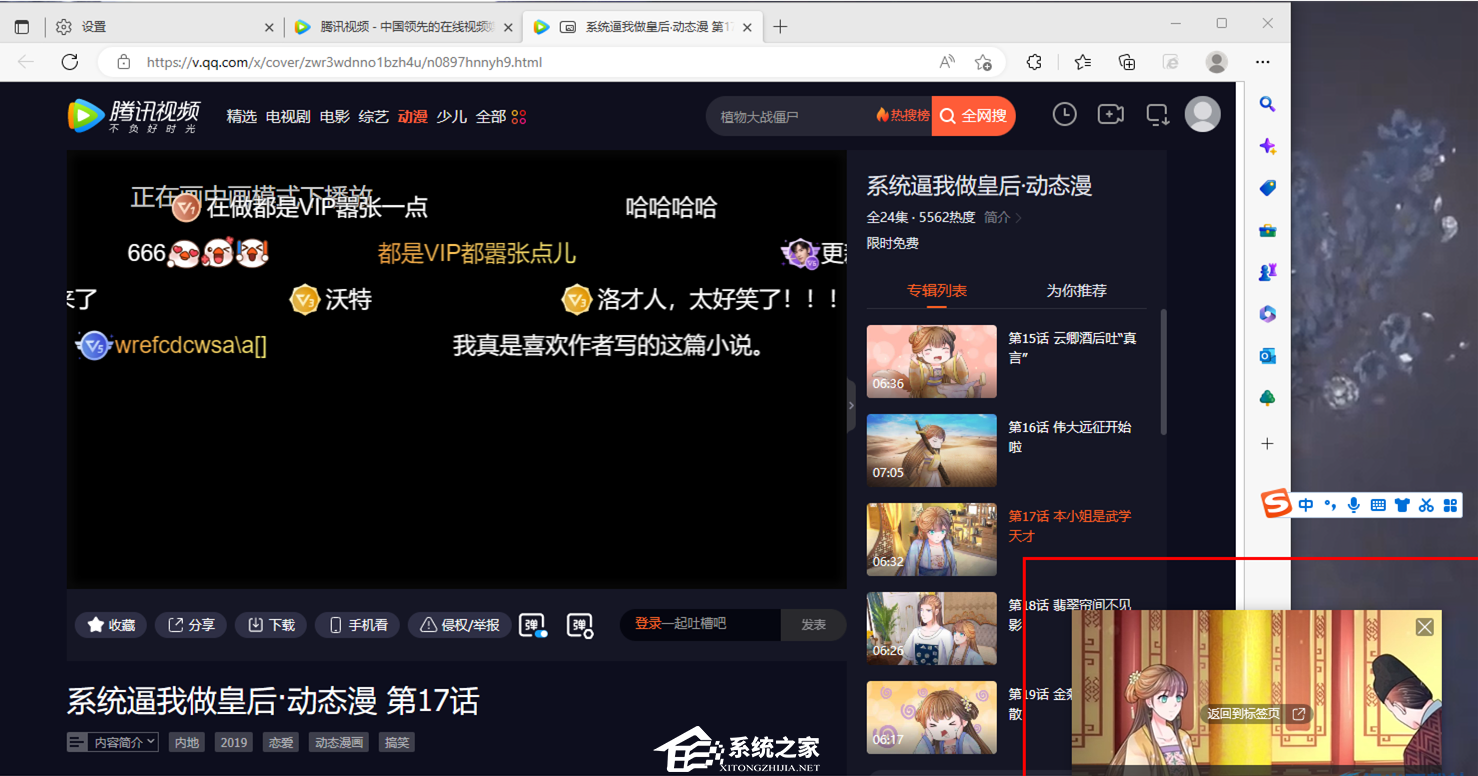This screenshot has width=1478, height=776.
Task: Open a new browser tab
Action: tap(780, 27)
